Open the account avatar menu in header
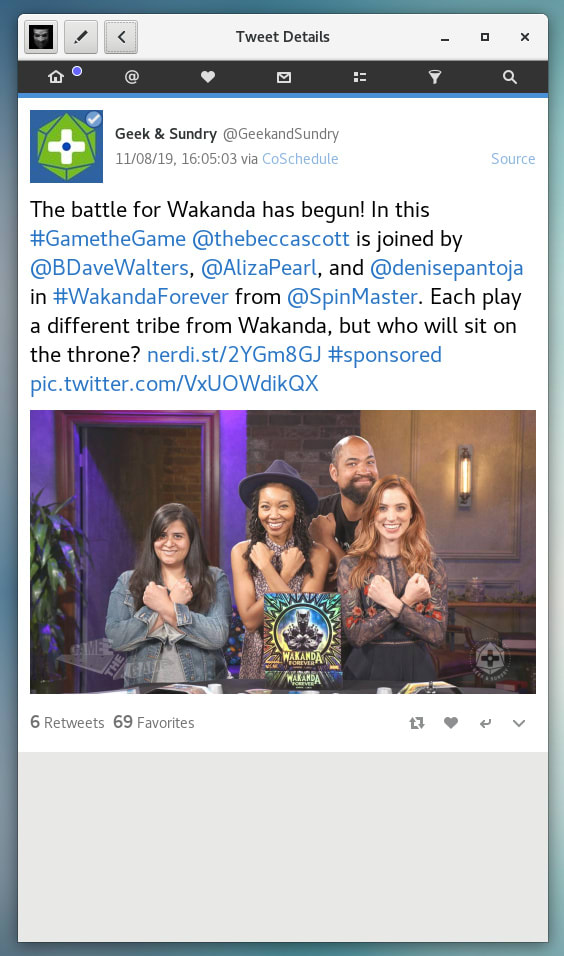The height and width of the screenshot is (956, 564). (41, 37)
